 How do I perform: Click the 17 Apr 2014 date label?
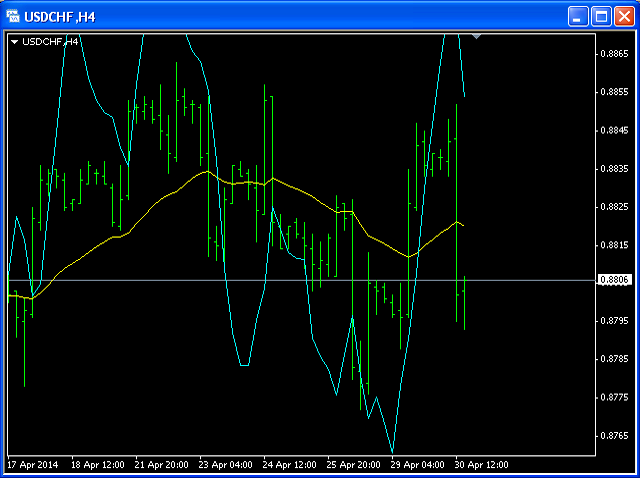tap(33, 464)
